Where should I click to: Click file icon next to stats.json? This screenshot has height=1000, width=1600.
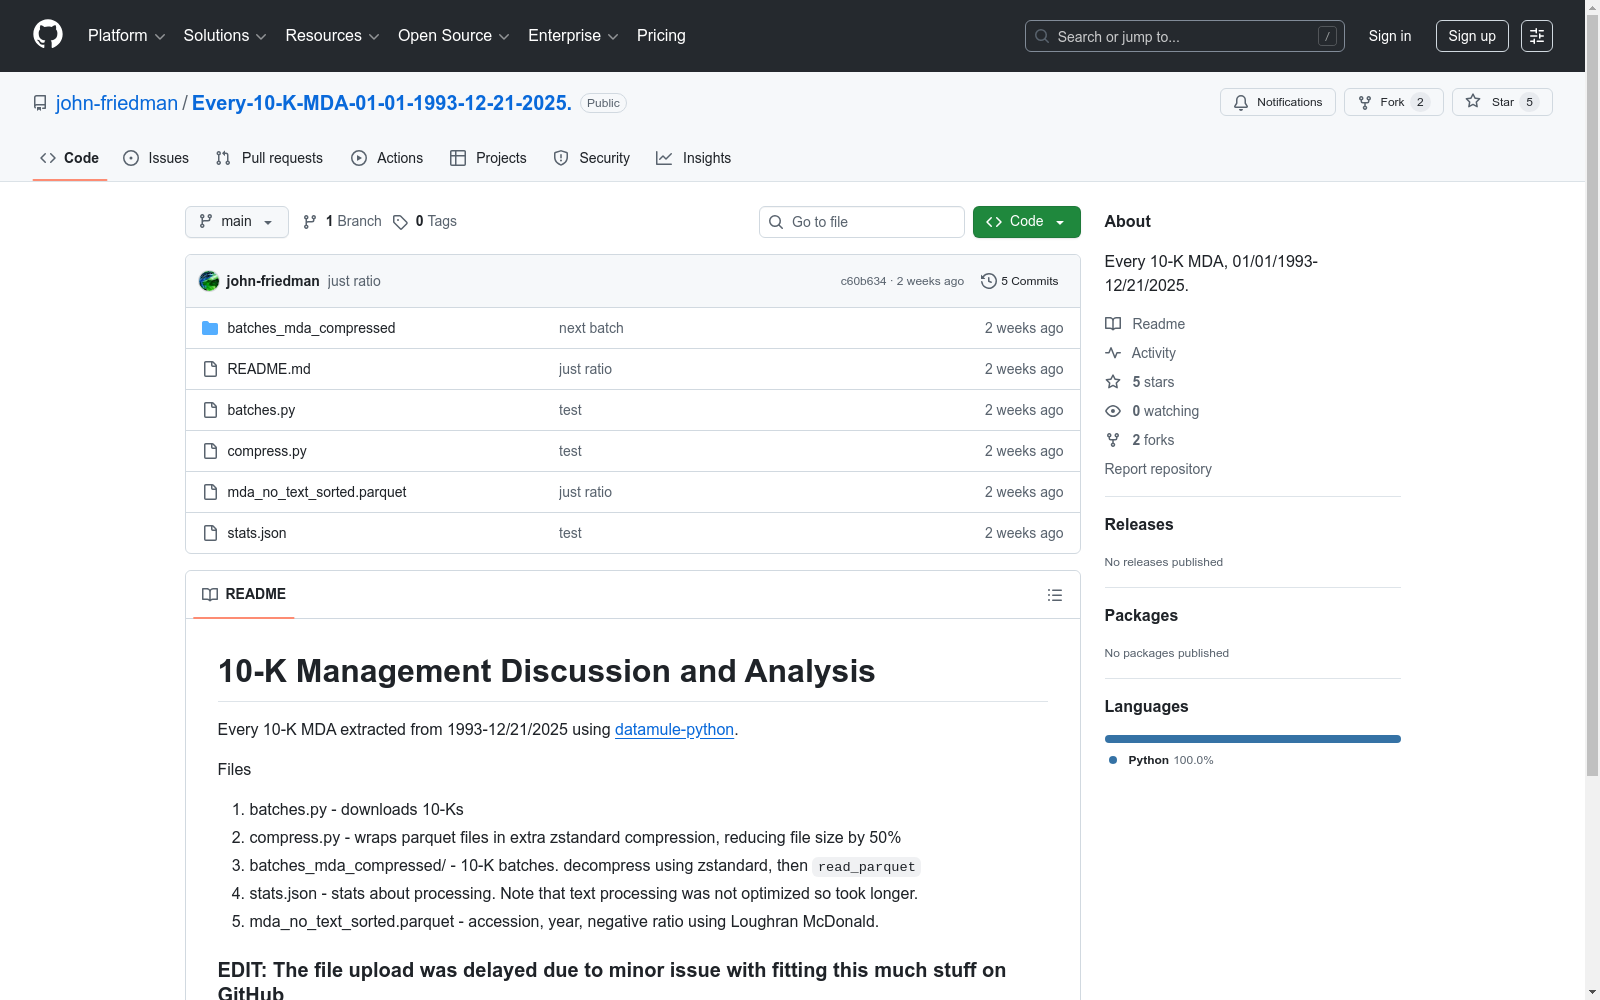point(210,533)
